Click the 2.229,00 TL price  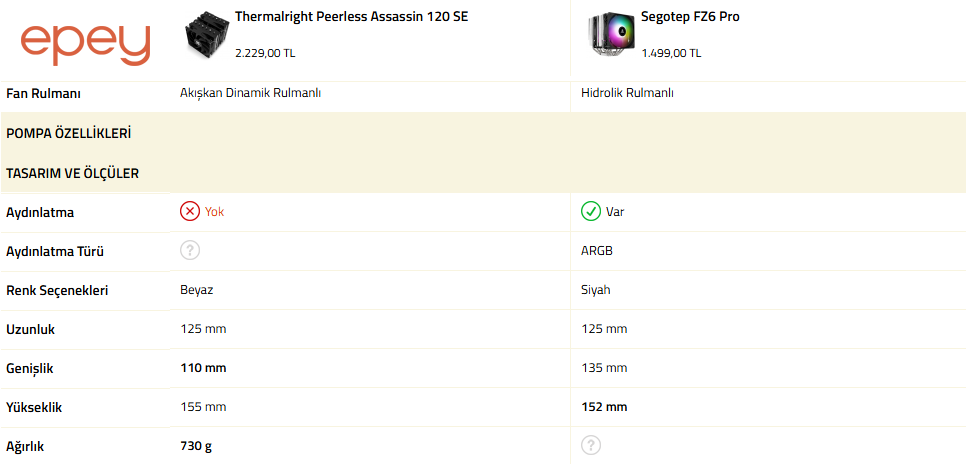coord(265,53)
